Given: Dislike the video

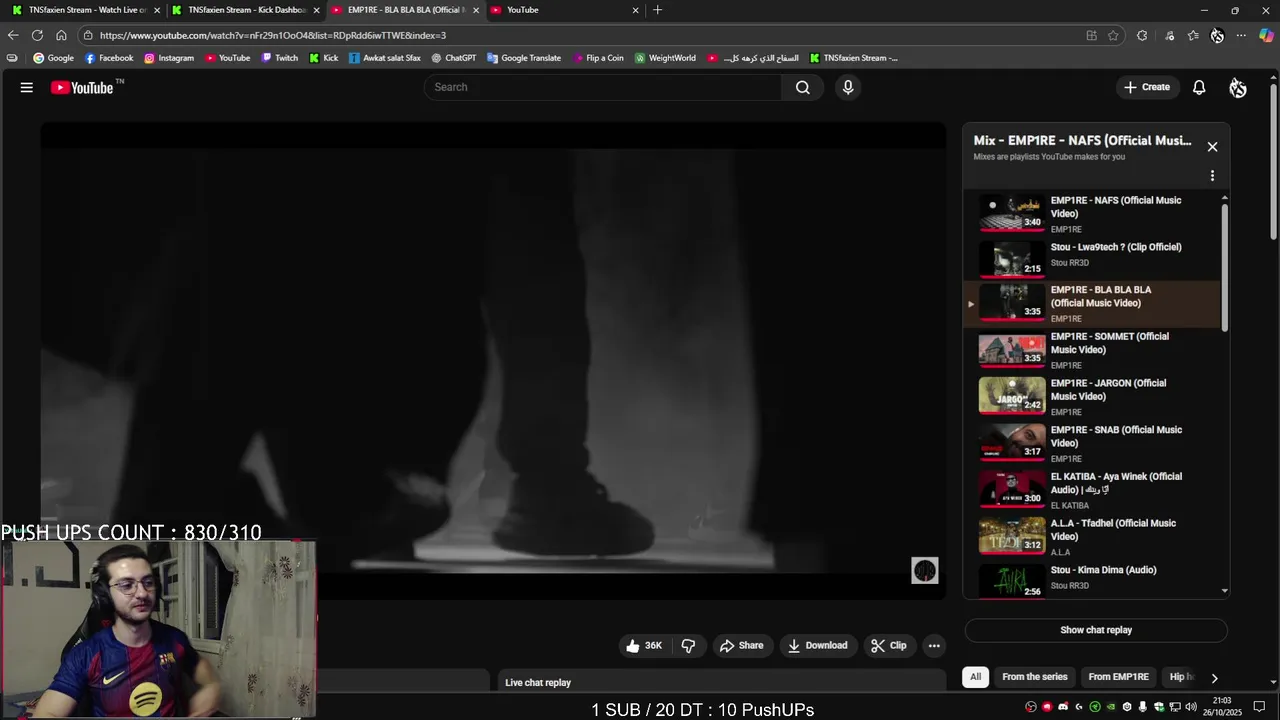Looking at the screenshot, I should point(688,645).
